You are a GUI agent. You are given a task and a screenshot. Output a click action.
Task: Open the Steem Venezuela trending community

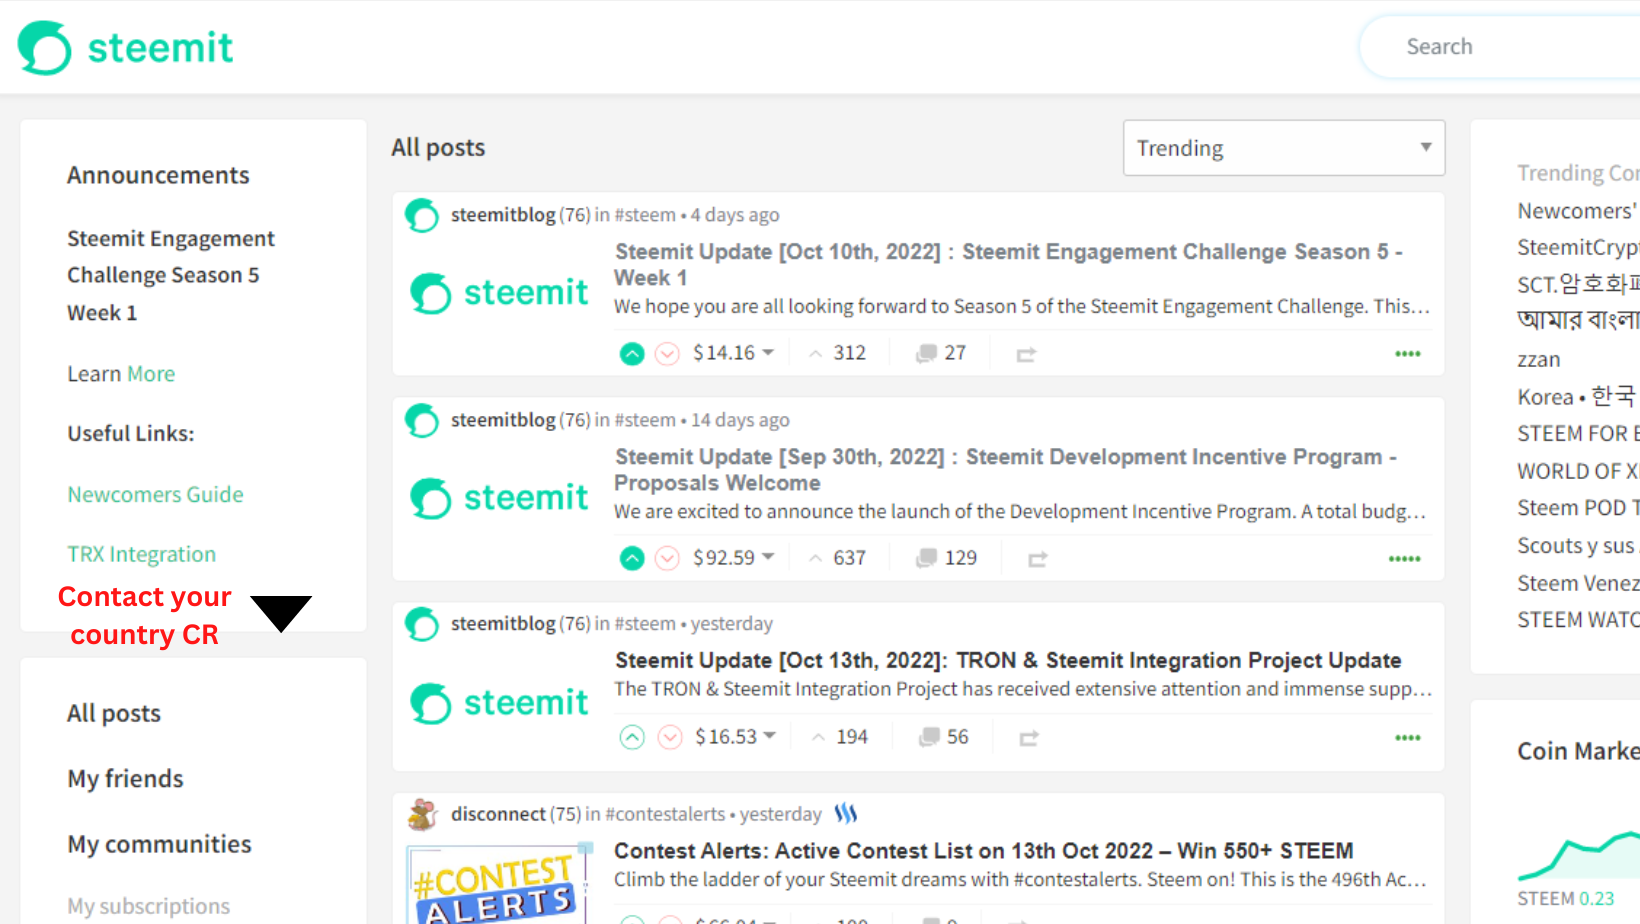(x=1578, y=584)
